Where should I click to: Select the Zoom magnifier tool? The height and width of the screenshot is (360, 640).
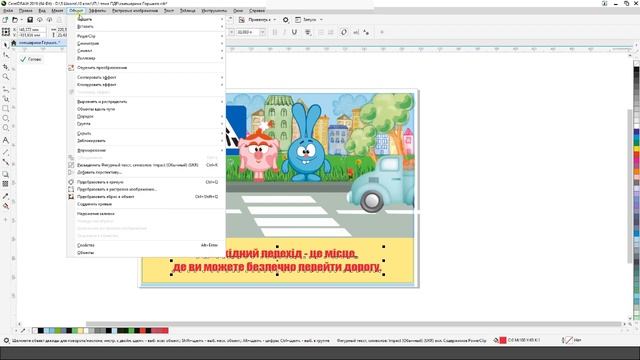pyautogui.click(x=6, y=77)
